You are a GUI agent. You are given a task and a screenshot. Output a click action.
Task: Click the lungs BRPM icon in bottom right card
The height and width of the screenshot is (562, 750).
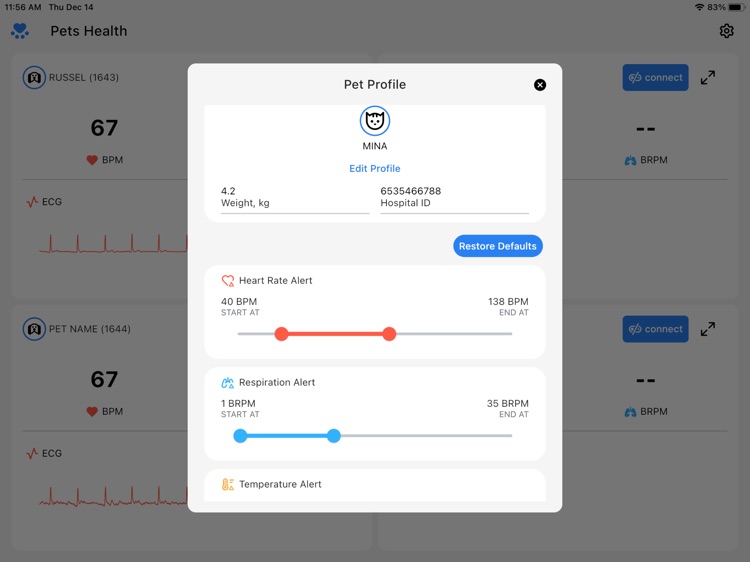(x=630, y=412)
